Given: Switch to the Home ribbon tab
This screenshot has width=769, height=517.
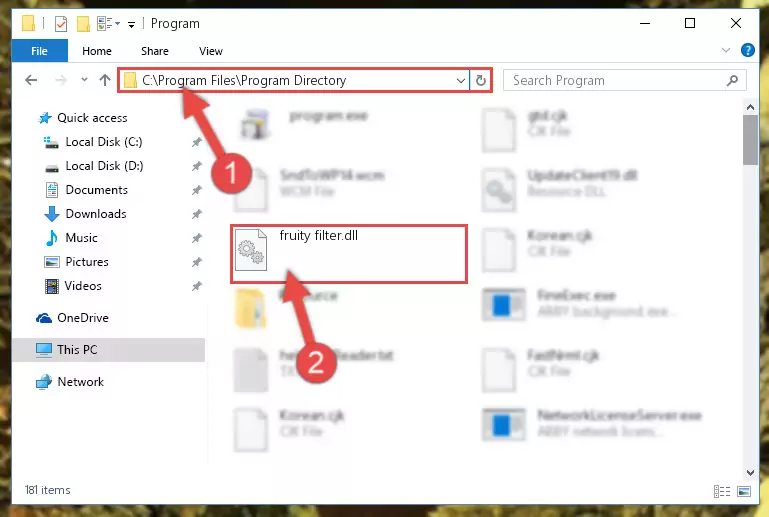Looking at the screenshot, I should pos(97,51).
